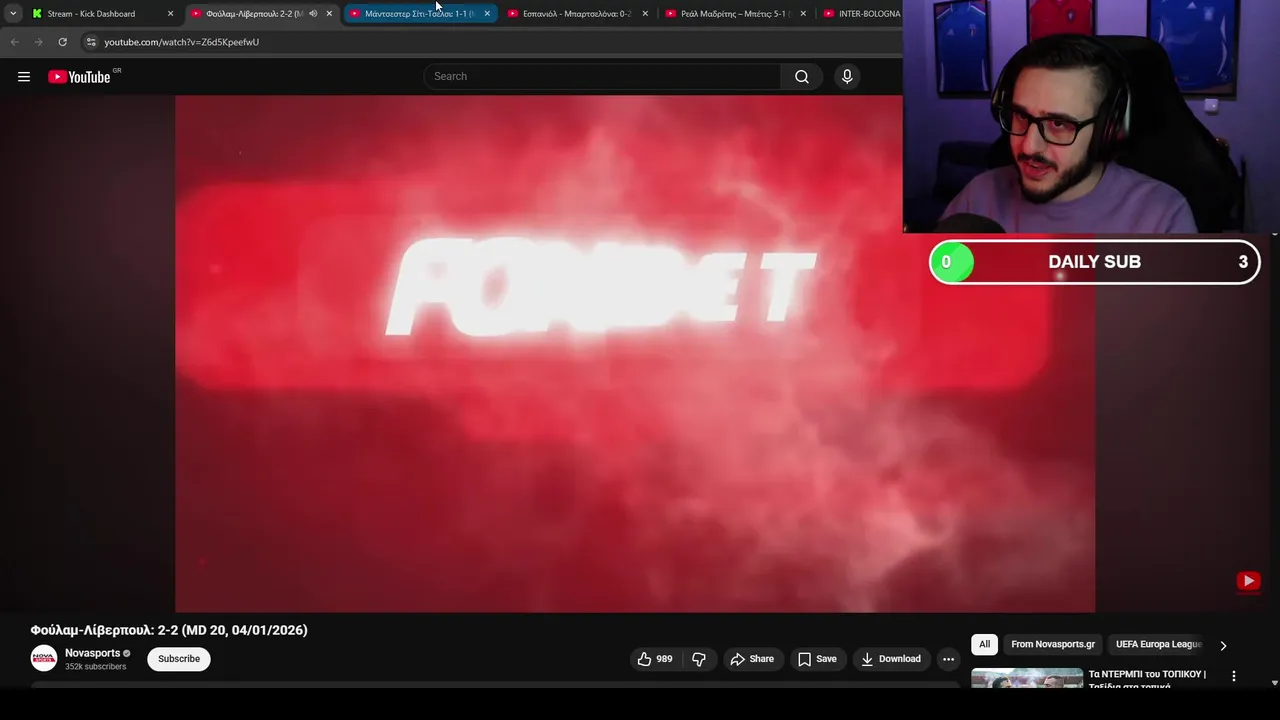The image size is (1280, 720).
Task: Close the Ρεάλ Μαδρίτης tab
Action: (x=803, y=14)
